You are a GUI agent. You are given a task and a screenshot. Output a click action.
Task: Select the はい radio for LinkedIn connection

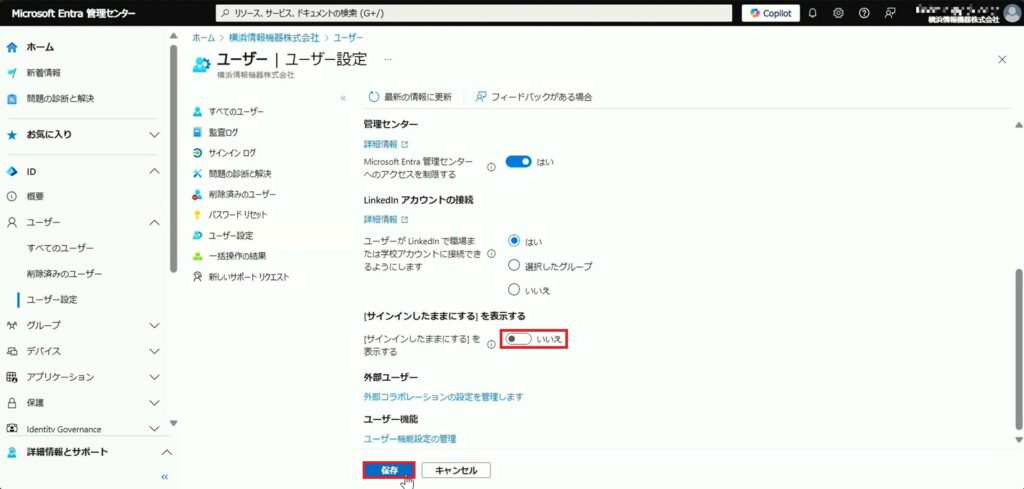pos(514,241)
